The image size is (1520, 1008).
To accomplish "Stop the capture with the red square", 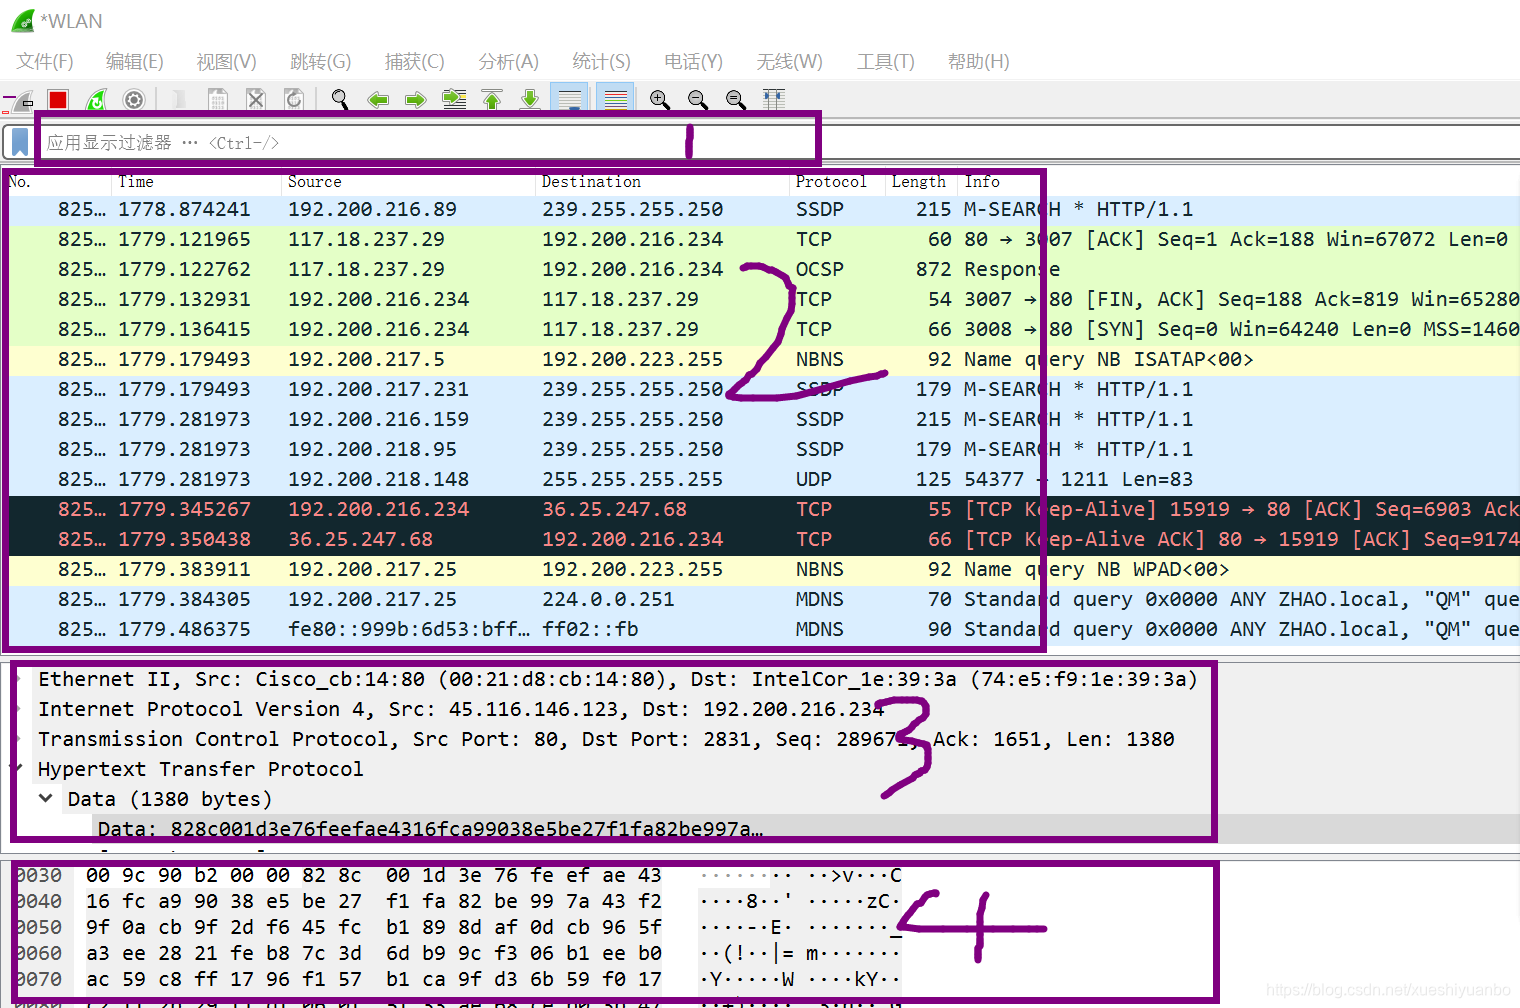I will [58, 99].
